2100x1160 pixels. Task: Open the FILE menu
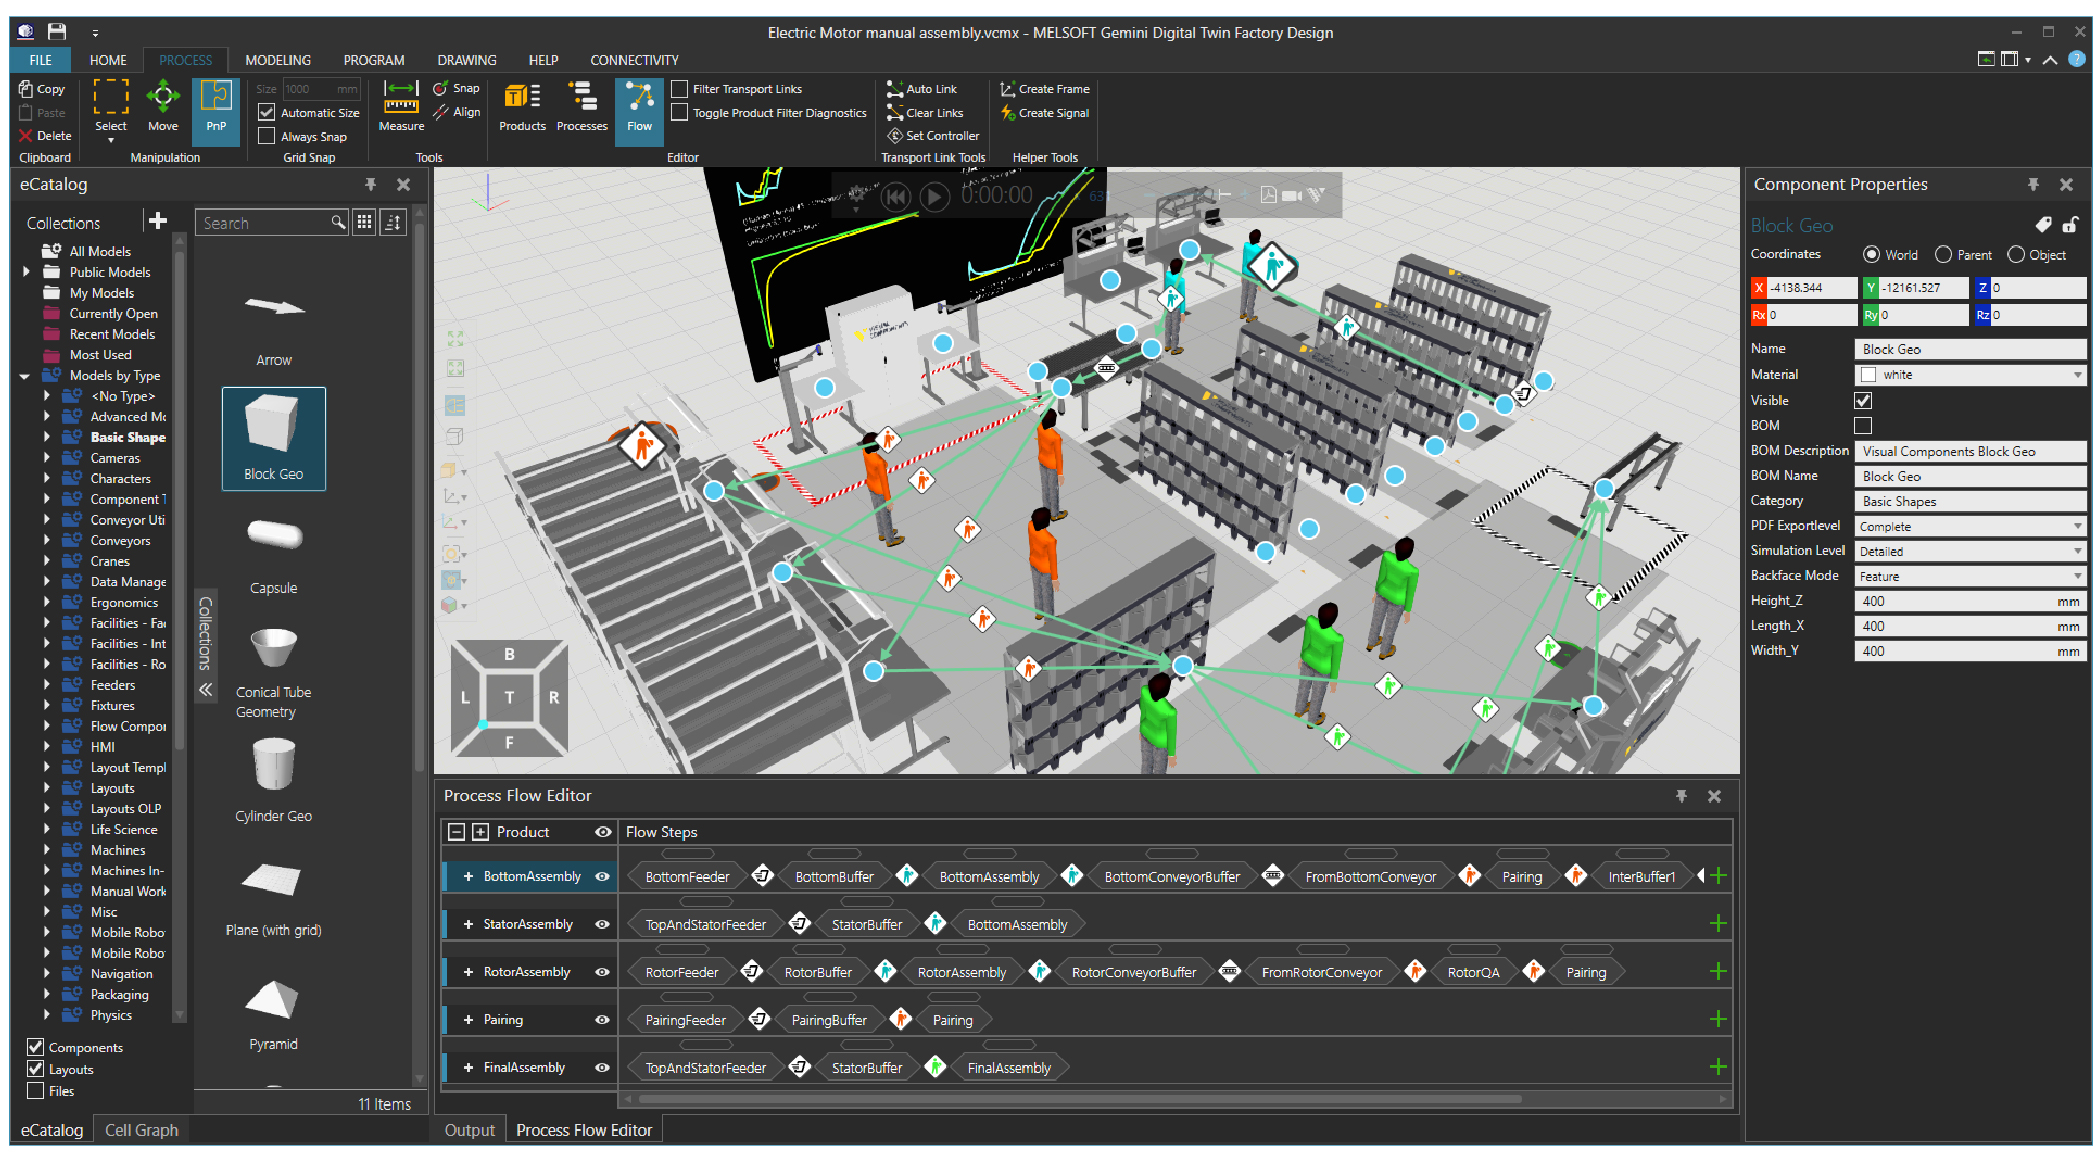pos(40,60)
